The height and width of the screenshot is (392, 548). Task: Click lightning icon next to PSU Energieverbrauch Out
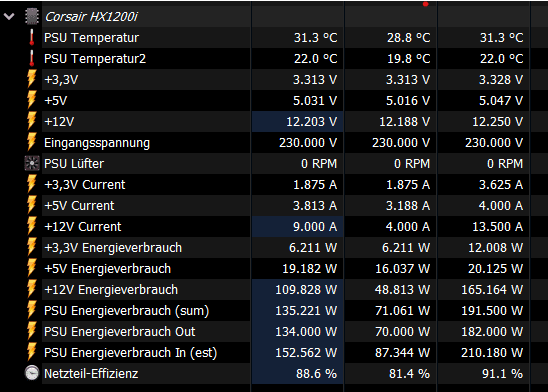31,331
